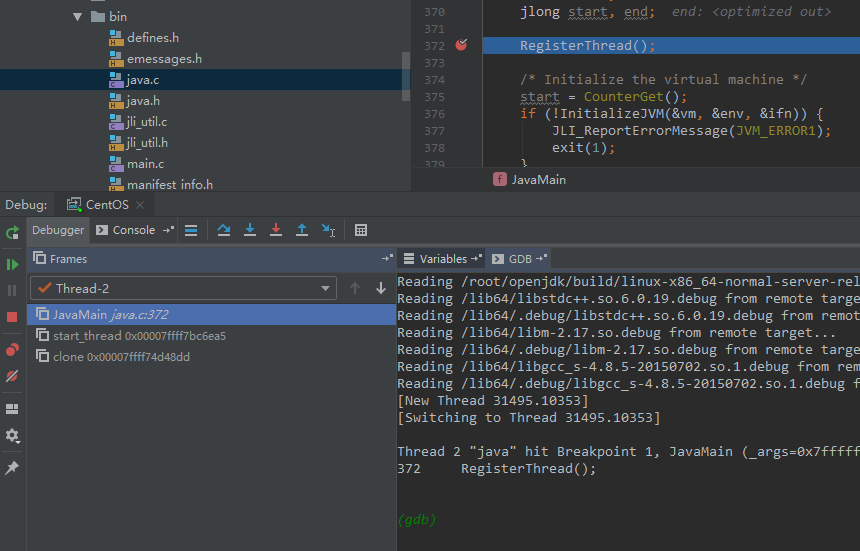The height and width of the screenshot is (551, 860).
Task: Click line number 376 in gutter
Action: pyautogui.click(x=434, y=114)
